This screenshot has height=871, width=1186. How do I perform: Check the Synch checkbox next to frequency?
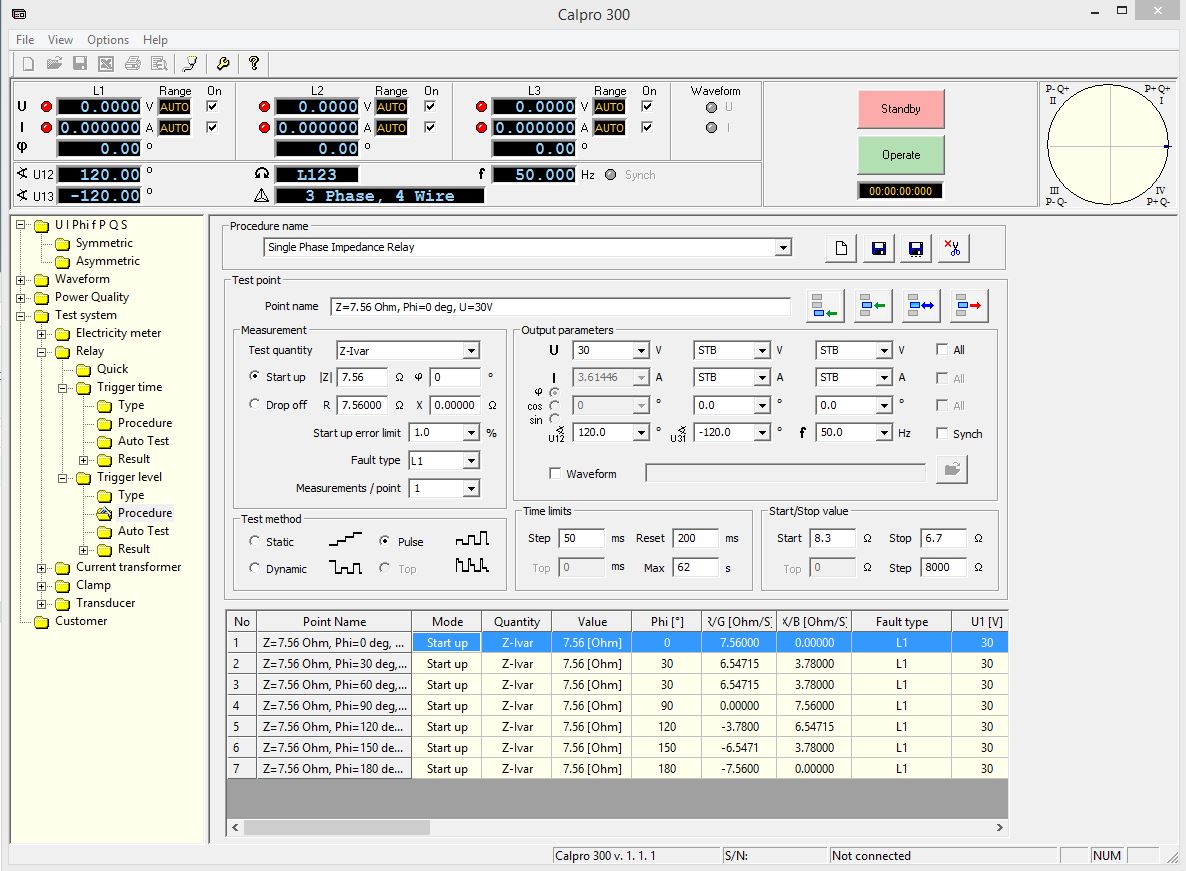(942, 433)
